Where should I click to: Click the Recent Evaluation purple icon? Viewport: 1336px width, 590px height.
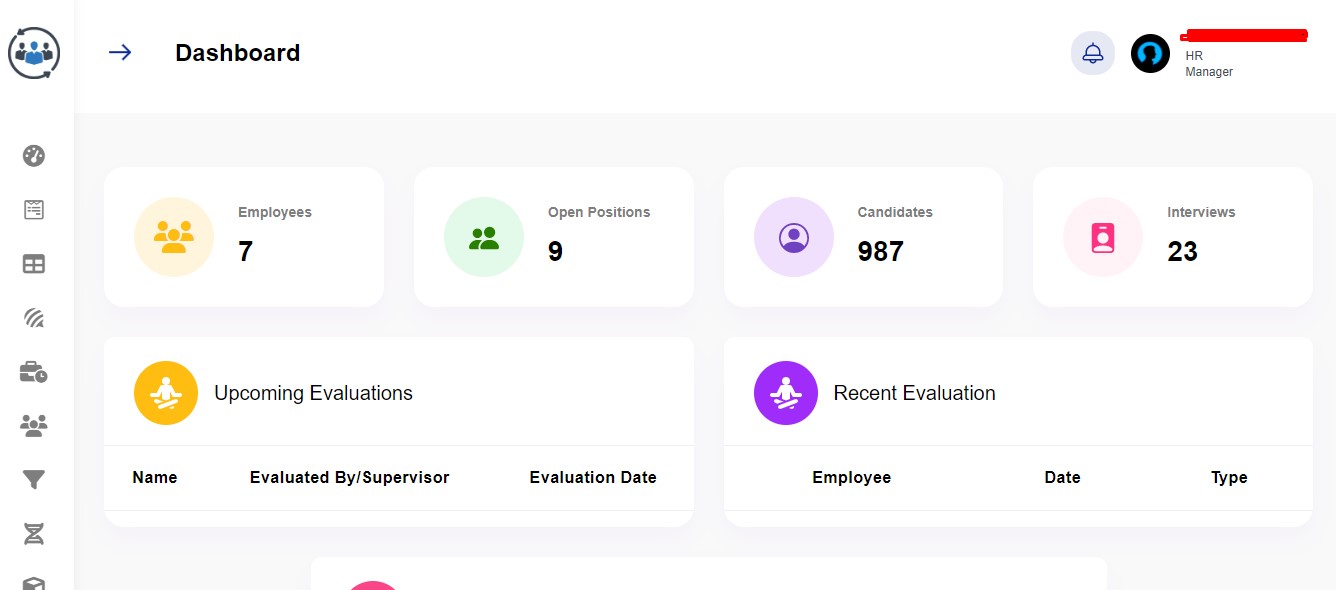[786, 393]
